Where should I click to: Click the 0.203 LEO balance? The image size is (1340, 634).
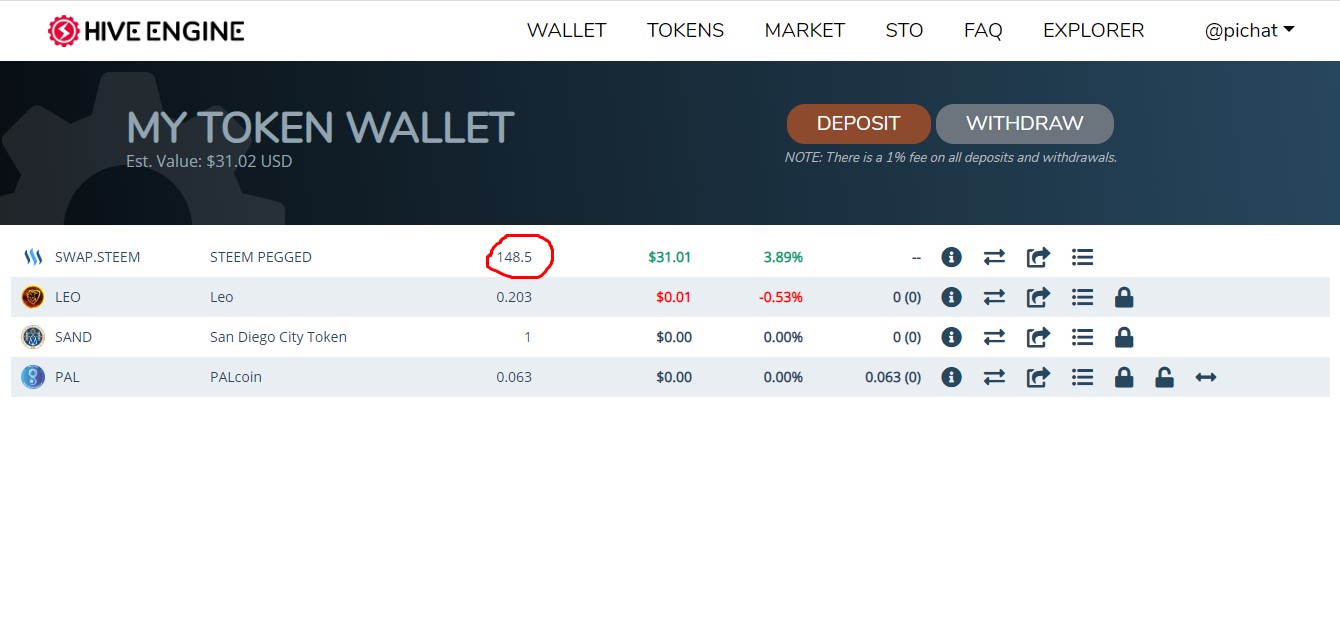(514, 297)
